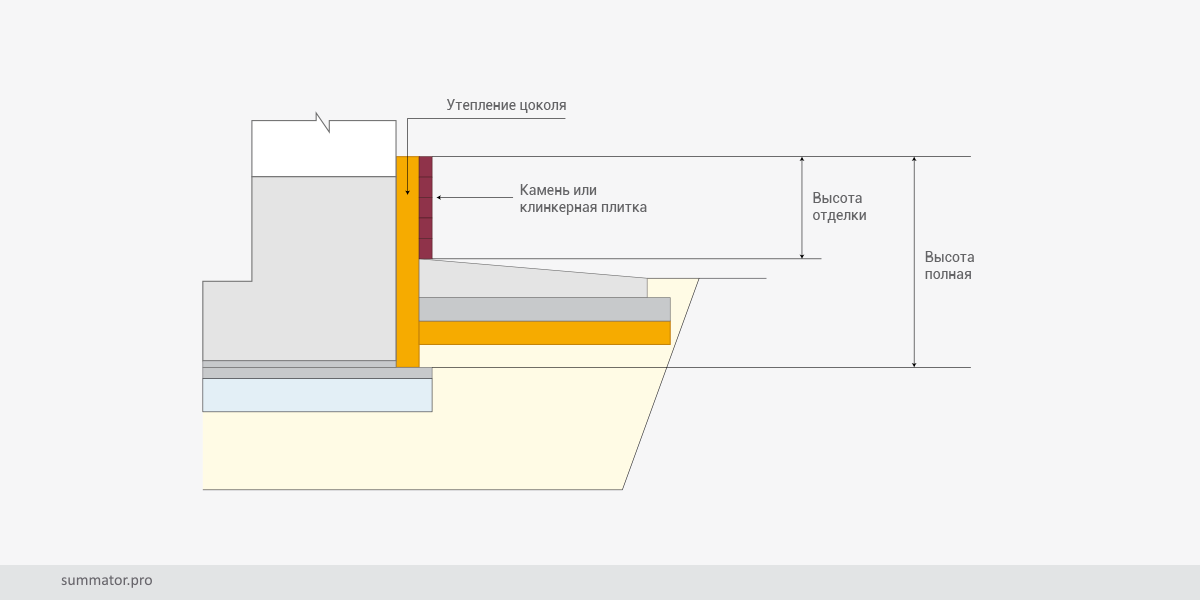Click the thin gray strip beneath foundation block
1200x600 pixels.
(317, 372)
